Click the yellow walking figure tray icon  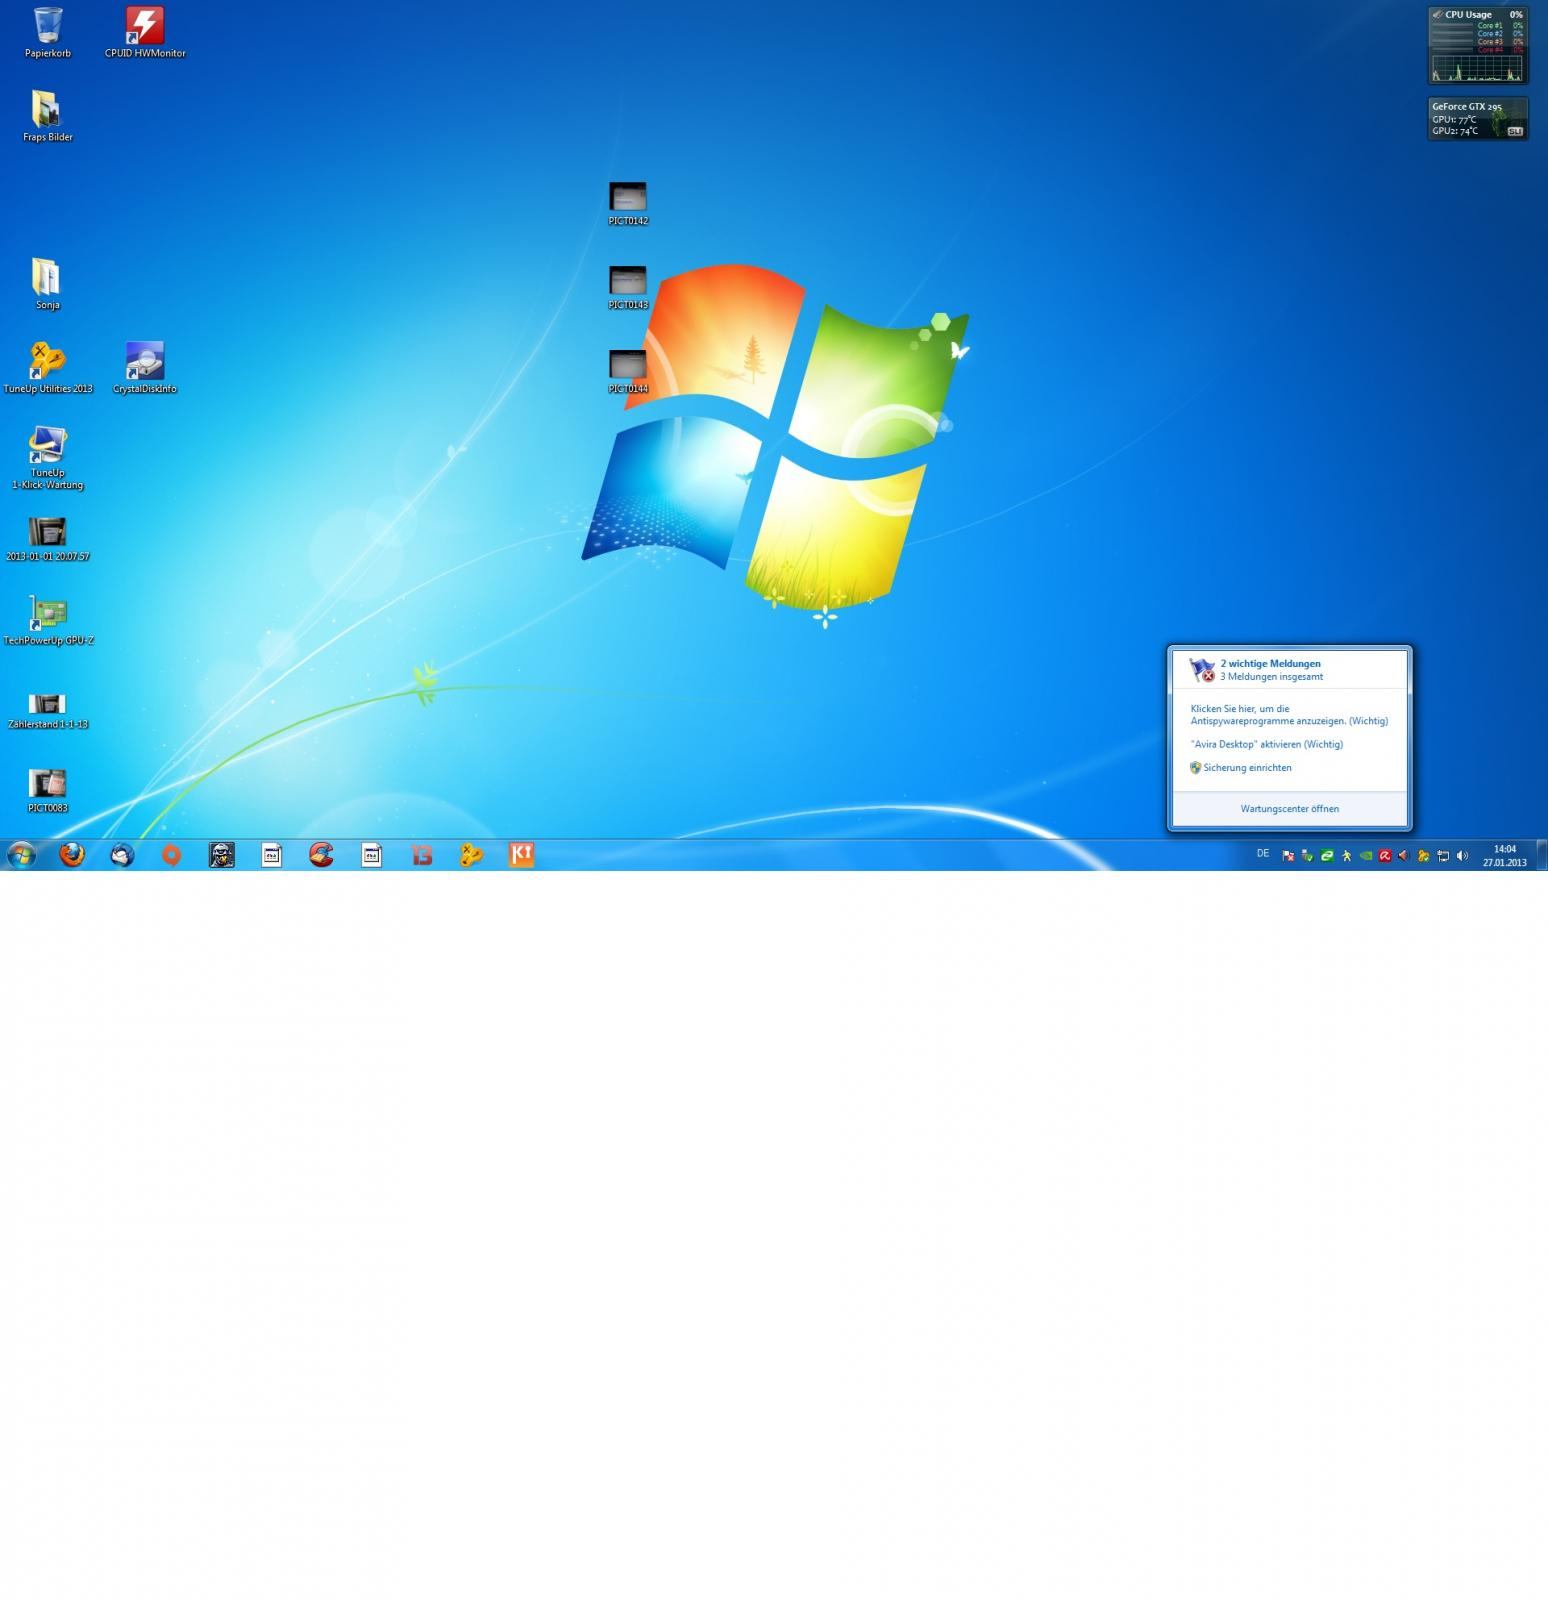point(1346,856)
